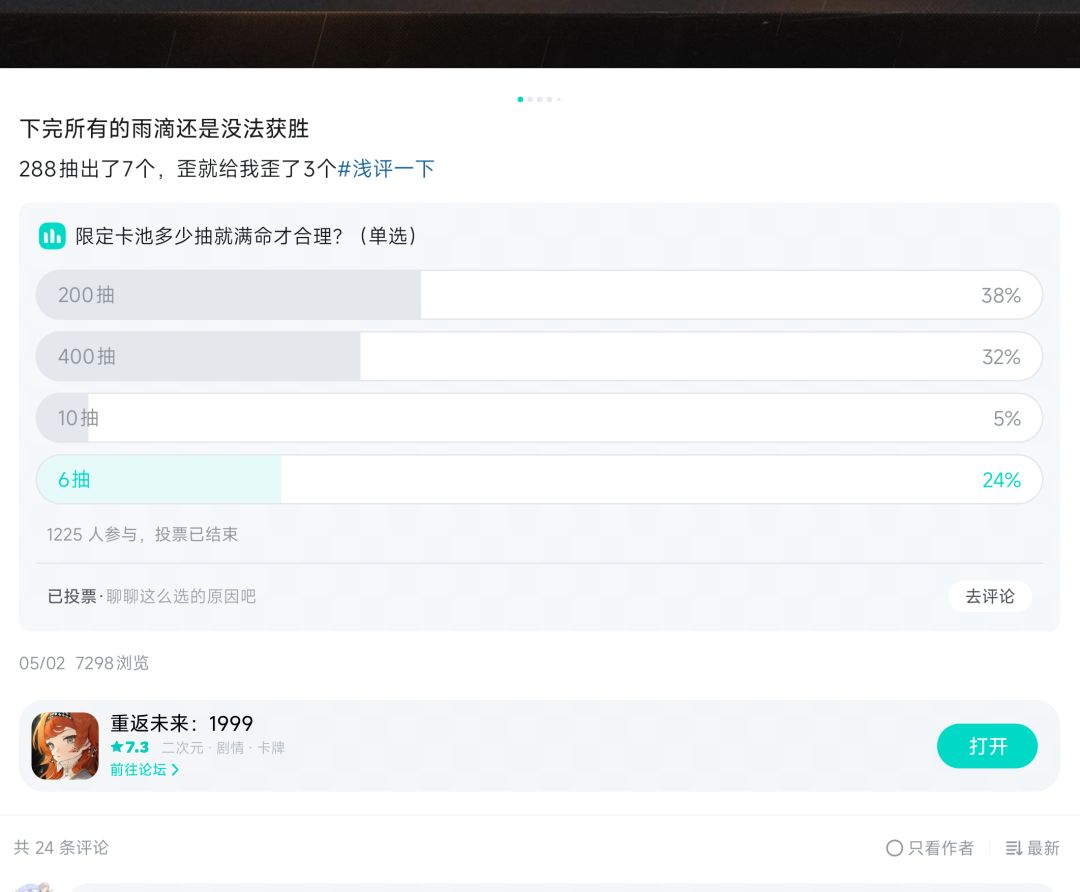
Task: Select the 10抽 poll option
Action: pyautogui.click(x=539, y=417)
